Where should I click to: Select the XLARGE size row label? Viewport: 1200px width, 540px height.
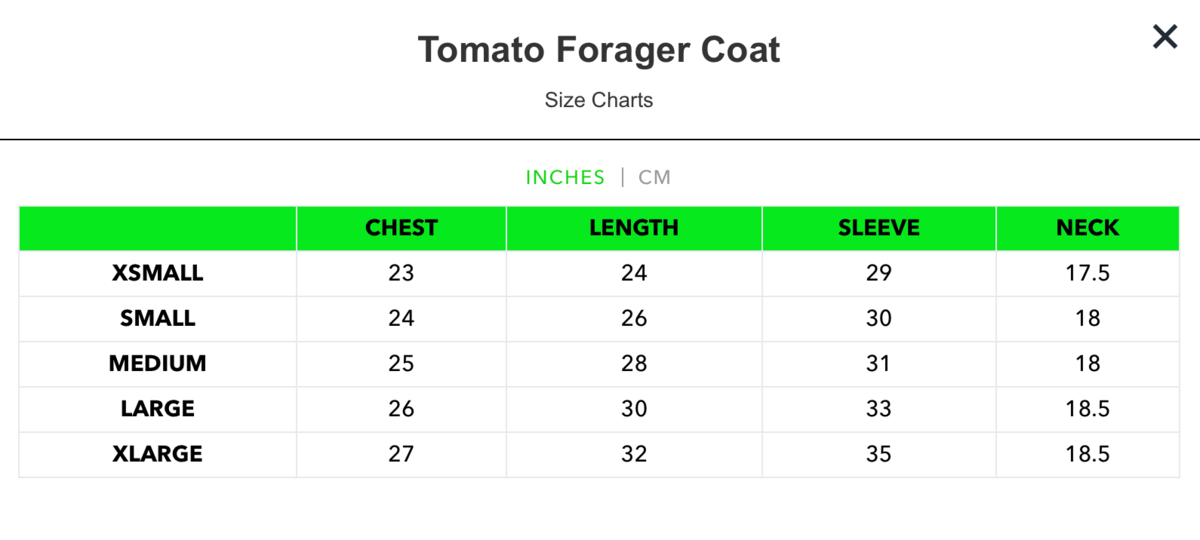pyautogui.click(x=158, y=454)
